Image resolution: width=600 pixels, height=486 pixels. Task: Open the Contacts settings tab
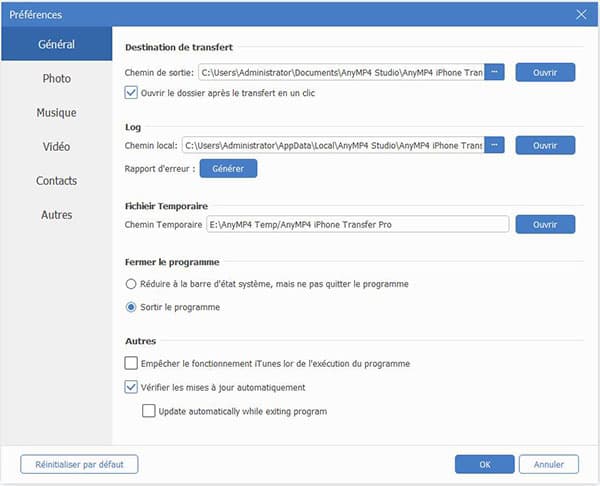tap(56, 181)
